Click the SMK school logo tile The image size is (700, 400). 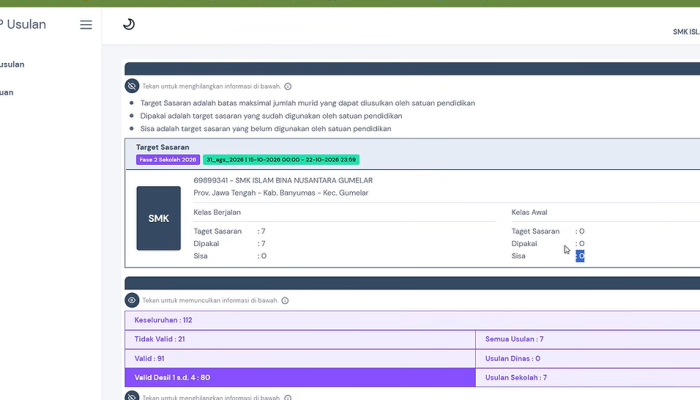pos(158,218)
